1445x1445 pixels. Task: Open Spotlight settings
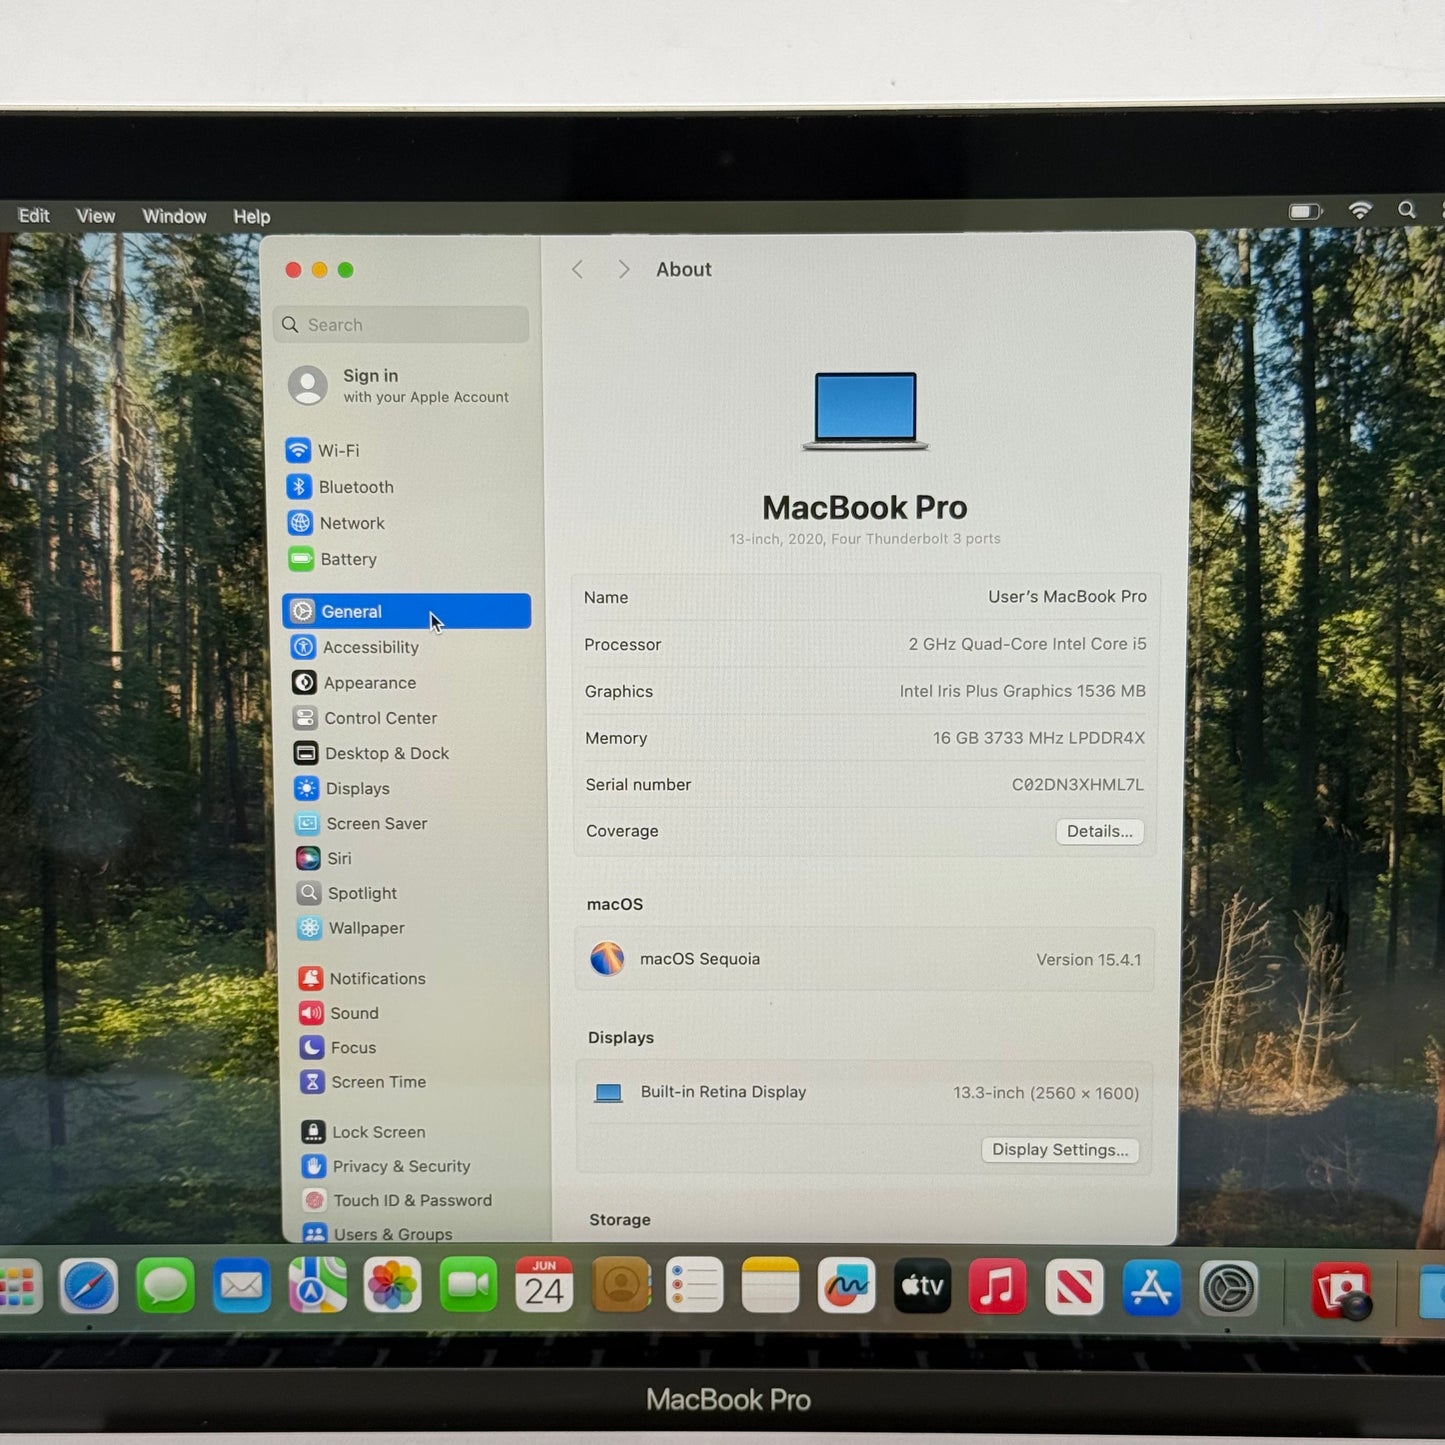[348, 893]
